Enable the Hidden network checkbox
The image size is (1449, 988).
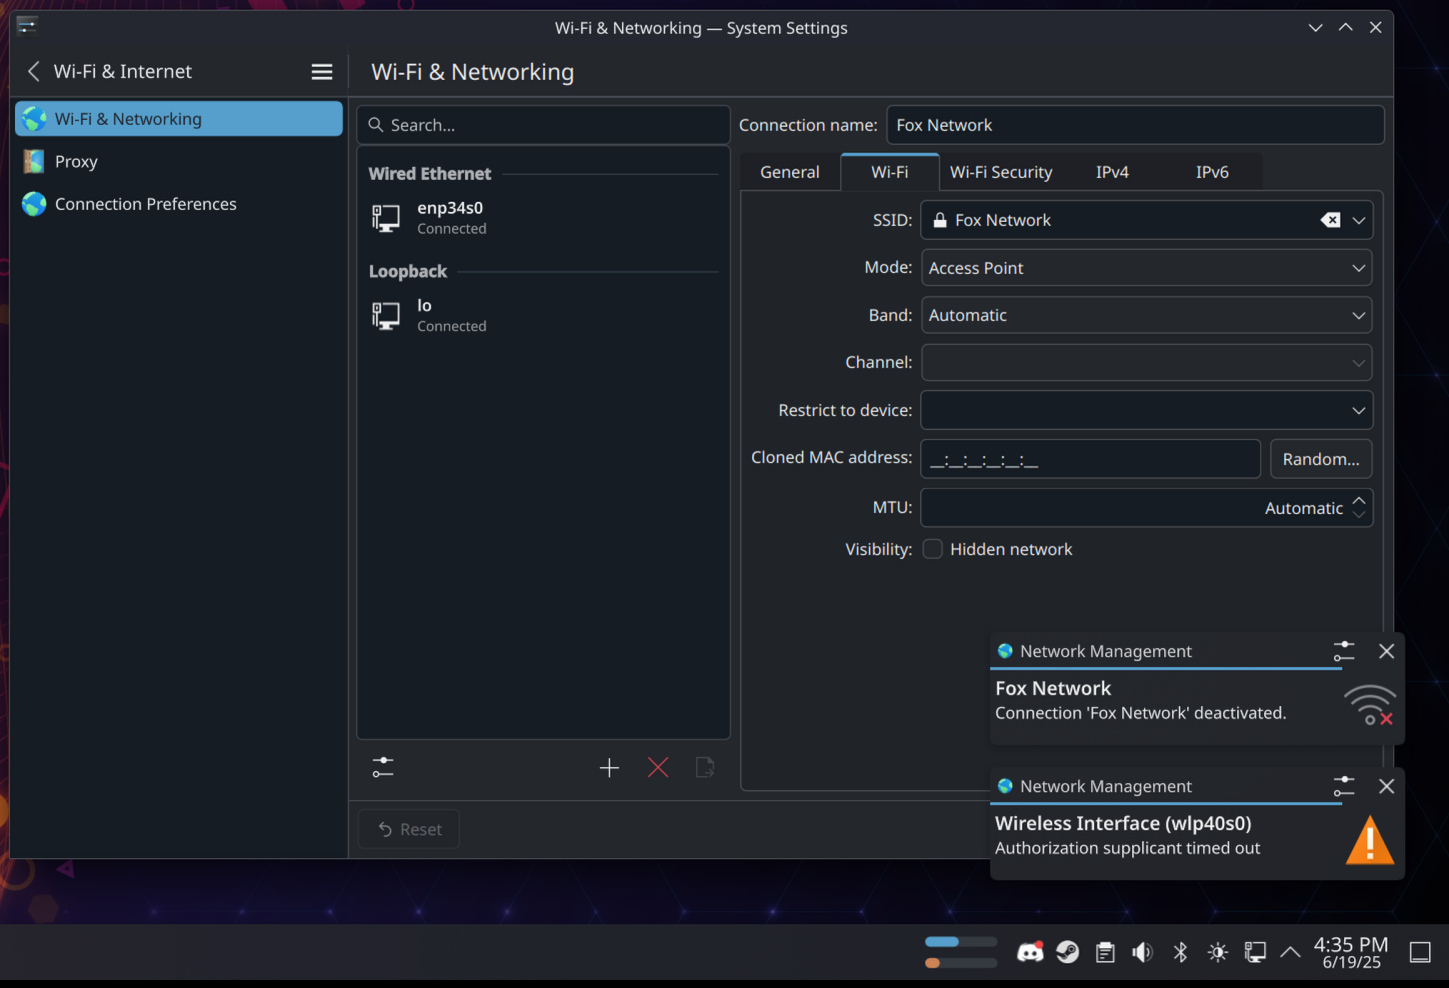pyautogui.click(x=932, y=549)
